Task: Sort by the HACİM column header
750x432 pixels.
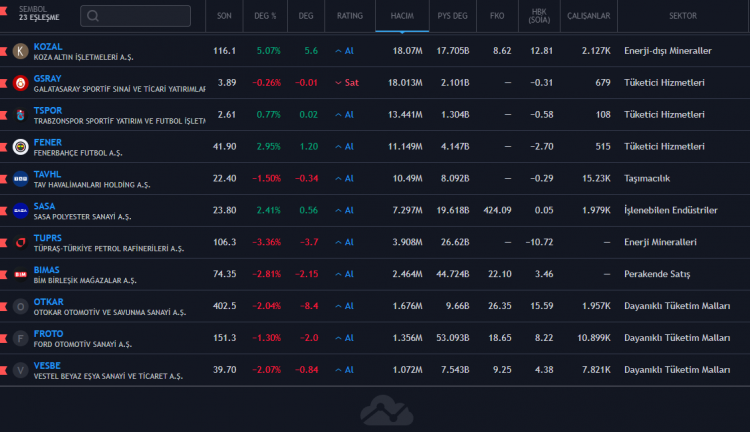Action: pos(402,16)
